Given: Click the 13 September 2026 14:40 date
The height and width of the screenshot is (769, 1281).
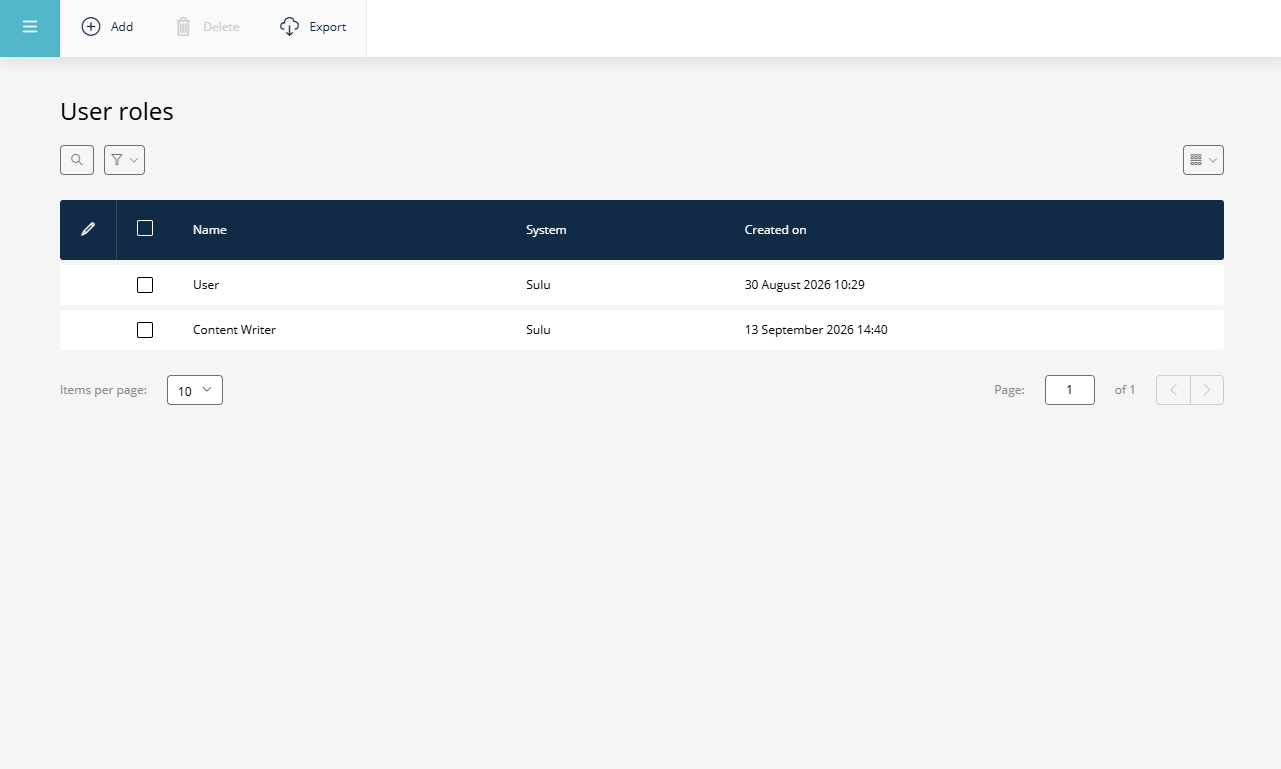Looking at the screenshot, I should click(816, 330).
